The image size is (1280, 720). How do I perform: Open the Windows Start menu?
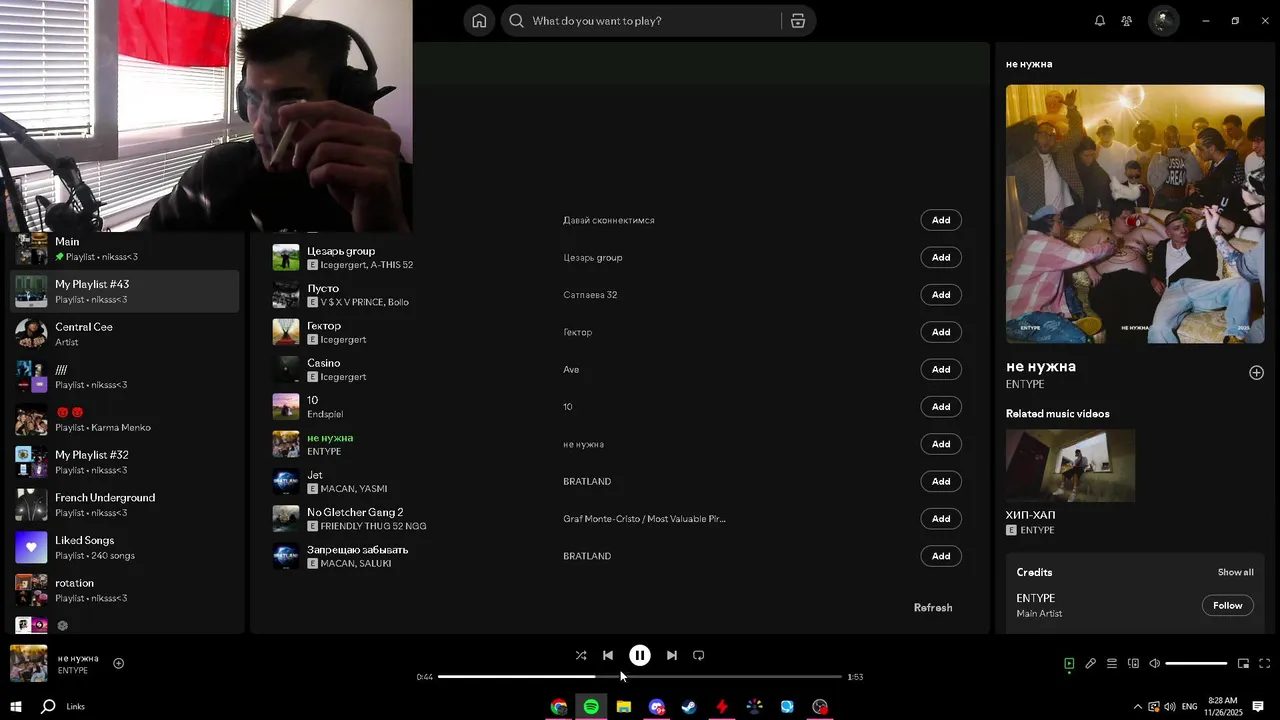(x=15, y=707)
